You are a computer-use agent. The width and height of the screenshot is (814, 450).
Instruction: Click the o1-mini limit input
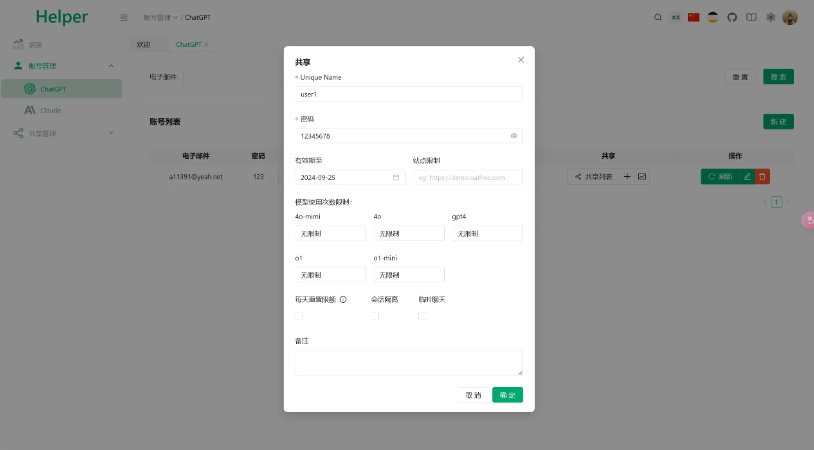coord(409,275)
